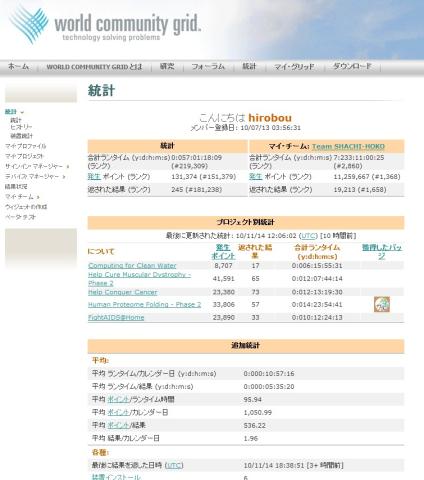Click the Human Proteome Folding badge icon

382,304
